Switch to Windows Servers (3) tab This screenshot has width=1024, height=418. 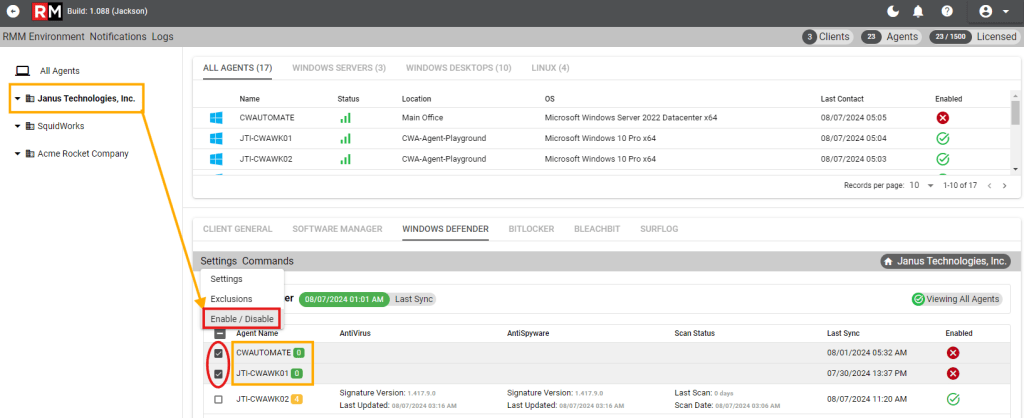point(339,68)
